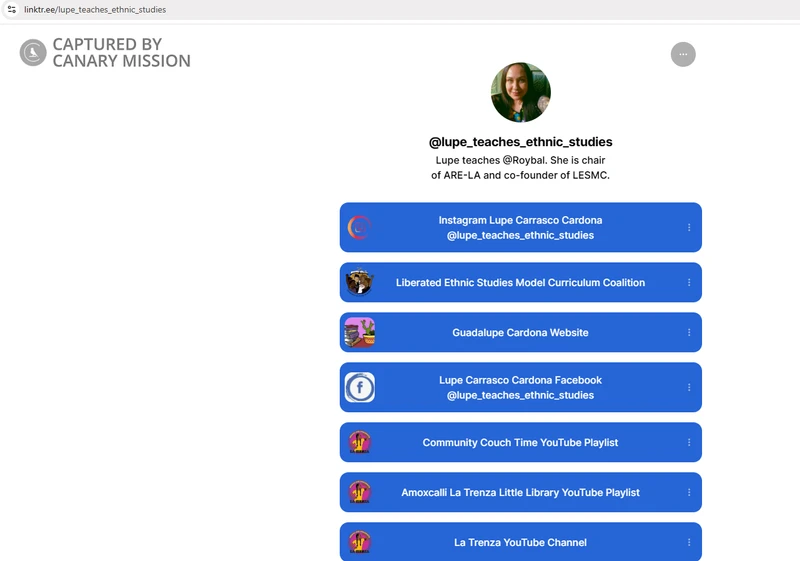Open the Instagram Lupe Carrasco Cardona link
800x561 pixels.
[520, 227]
